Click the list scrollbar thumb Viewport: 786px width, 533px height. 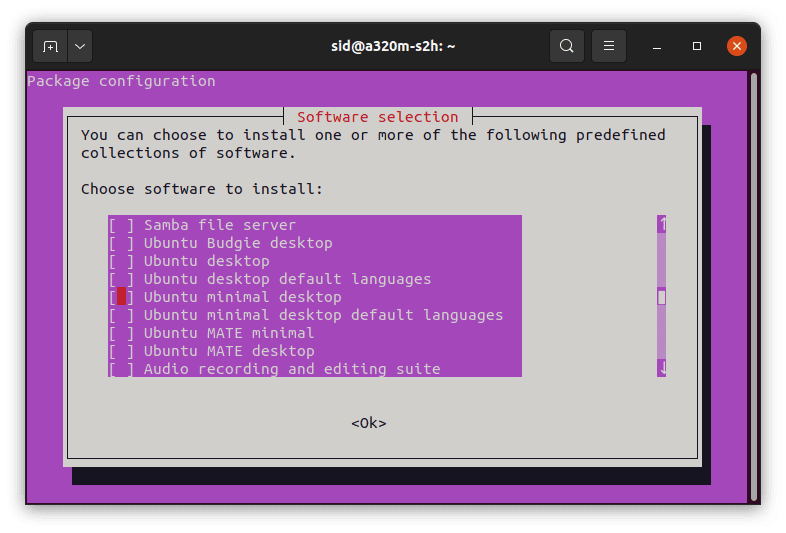[662, 297]
